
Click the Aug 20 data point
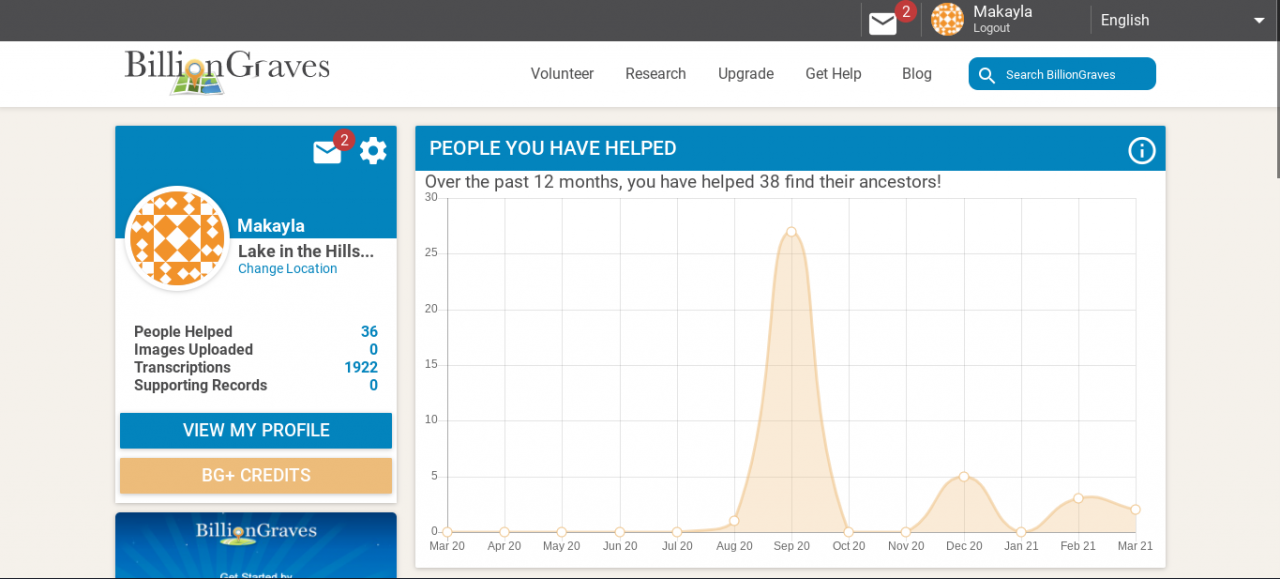tap(734, 520)
